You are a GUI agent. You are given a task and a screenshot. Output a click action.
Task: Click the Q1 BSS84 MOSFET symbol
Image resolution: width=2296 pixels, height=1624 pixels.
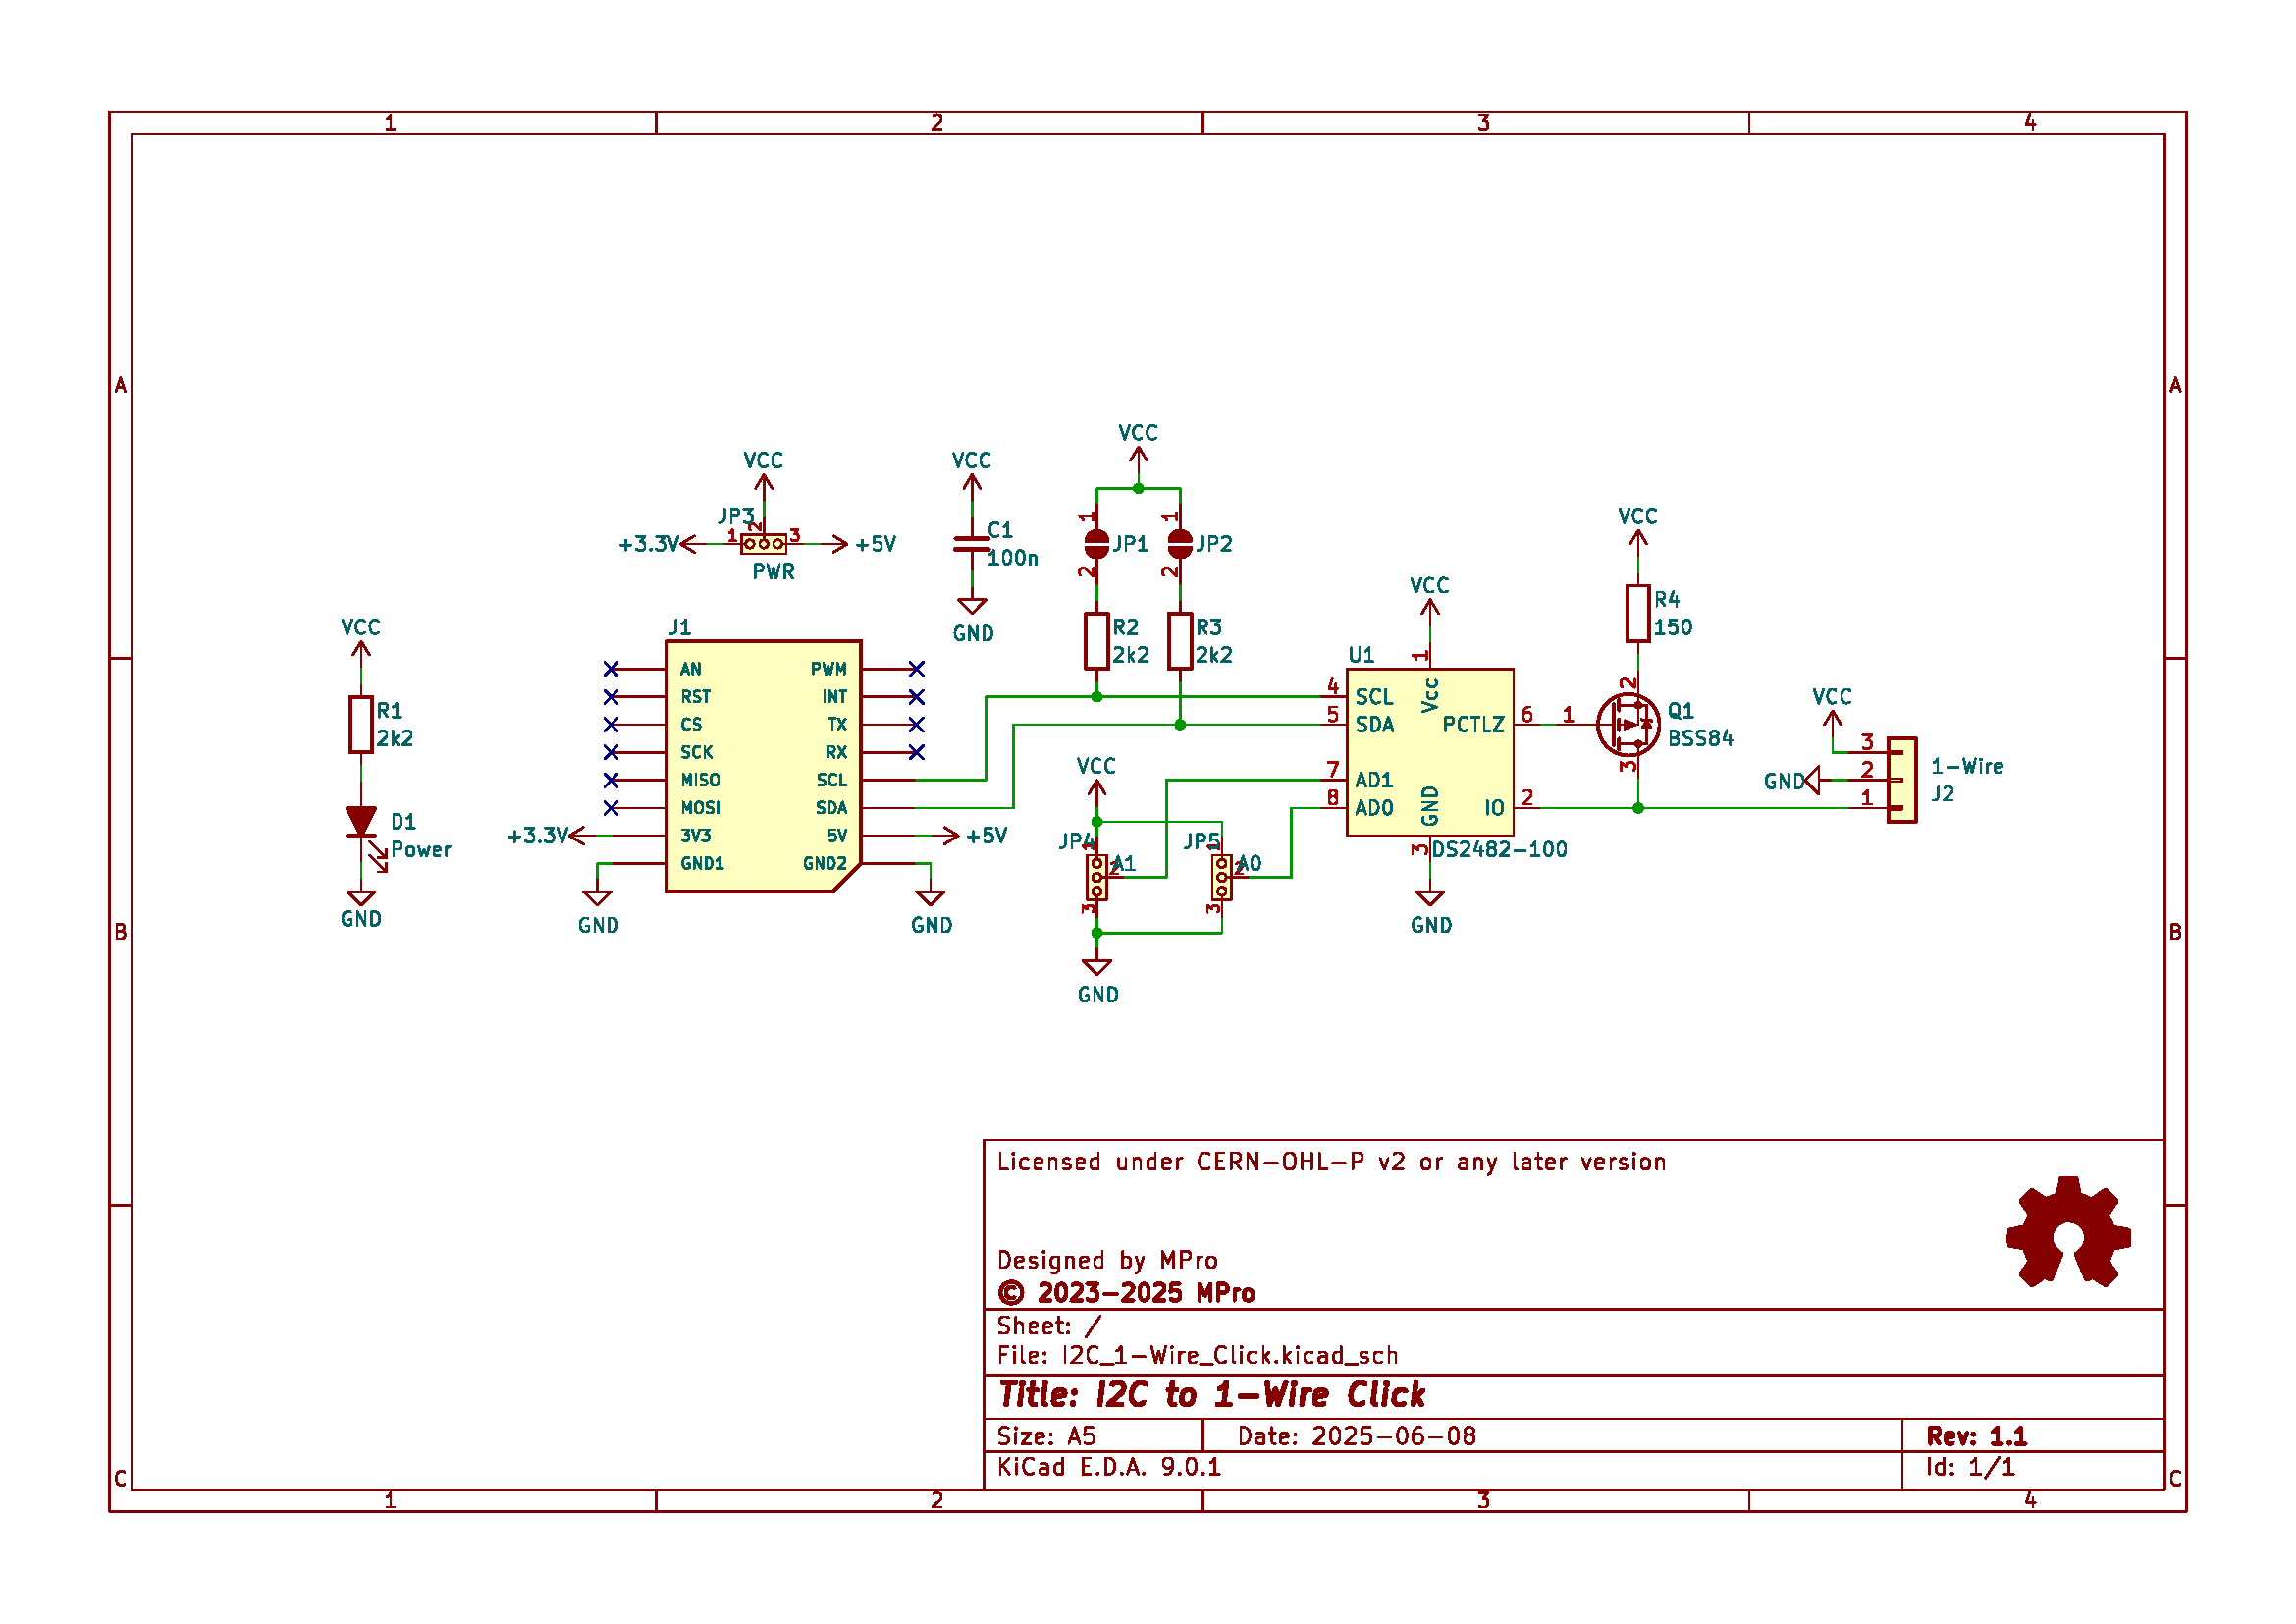pyautogui.click(x=1629, y=725)
